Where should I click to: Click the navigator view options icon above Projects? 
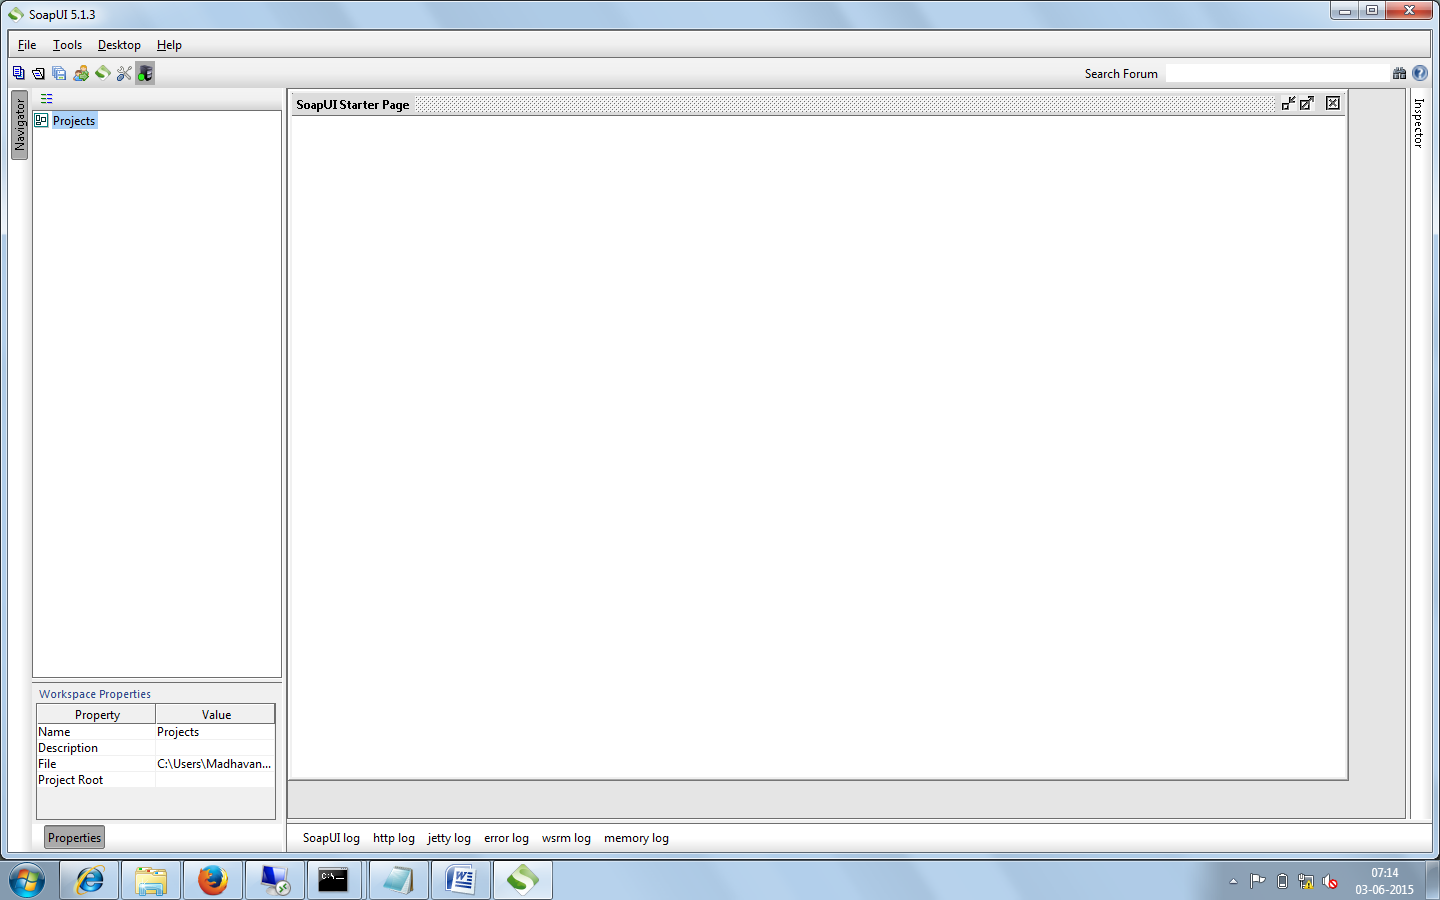(46, 99)
